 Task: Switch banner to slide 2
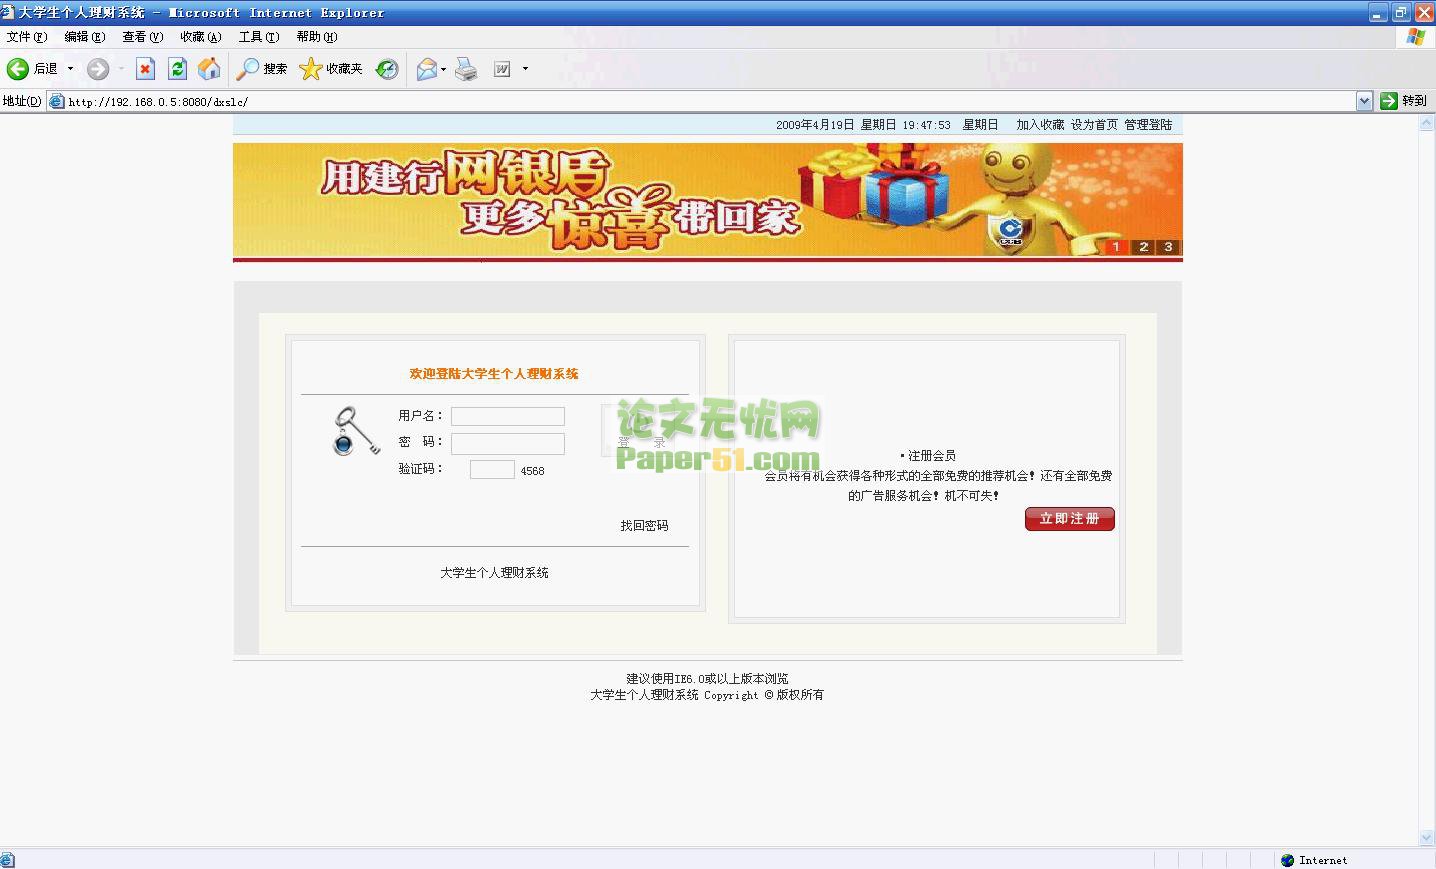click(x=1143, y=247)
